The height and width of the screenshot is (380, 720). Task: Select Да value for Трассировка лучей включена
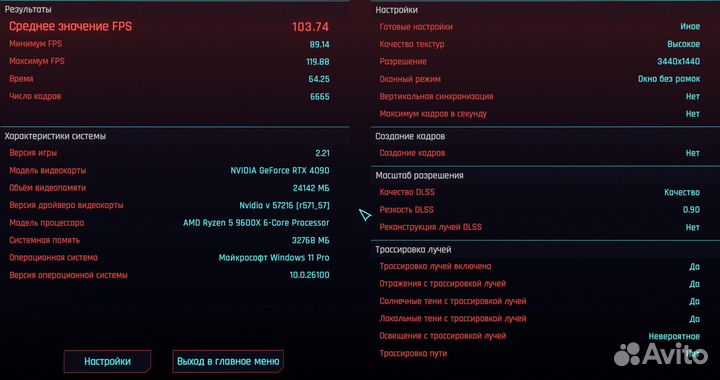coord(695,267)
